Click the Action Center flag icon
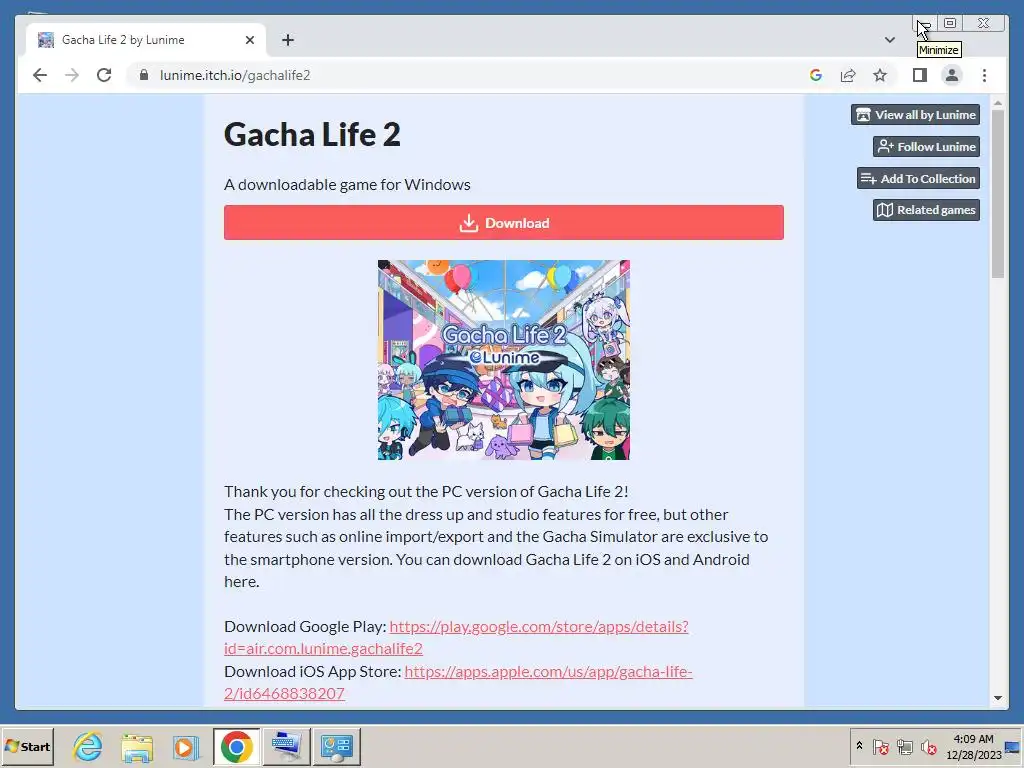This screenshot has width=1024, height=768. 880,746
